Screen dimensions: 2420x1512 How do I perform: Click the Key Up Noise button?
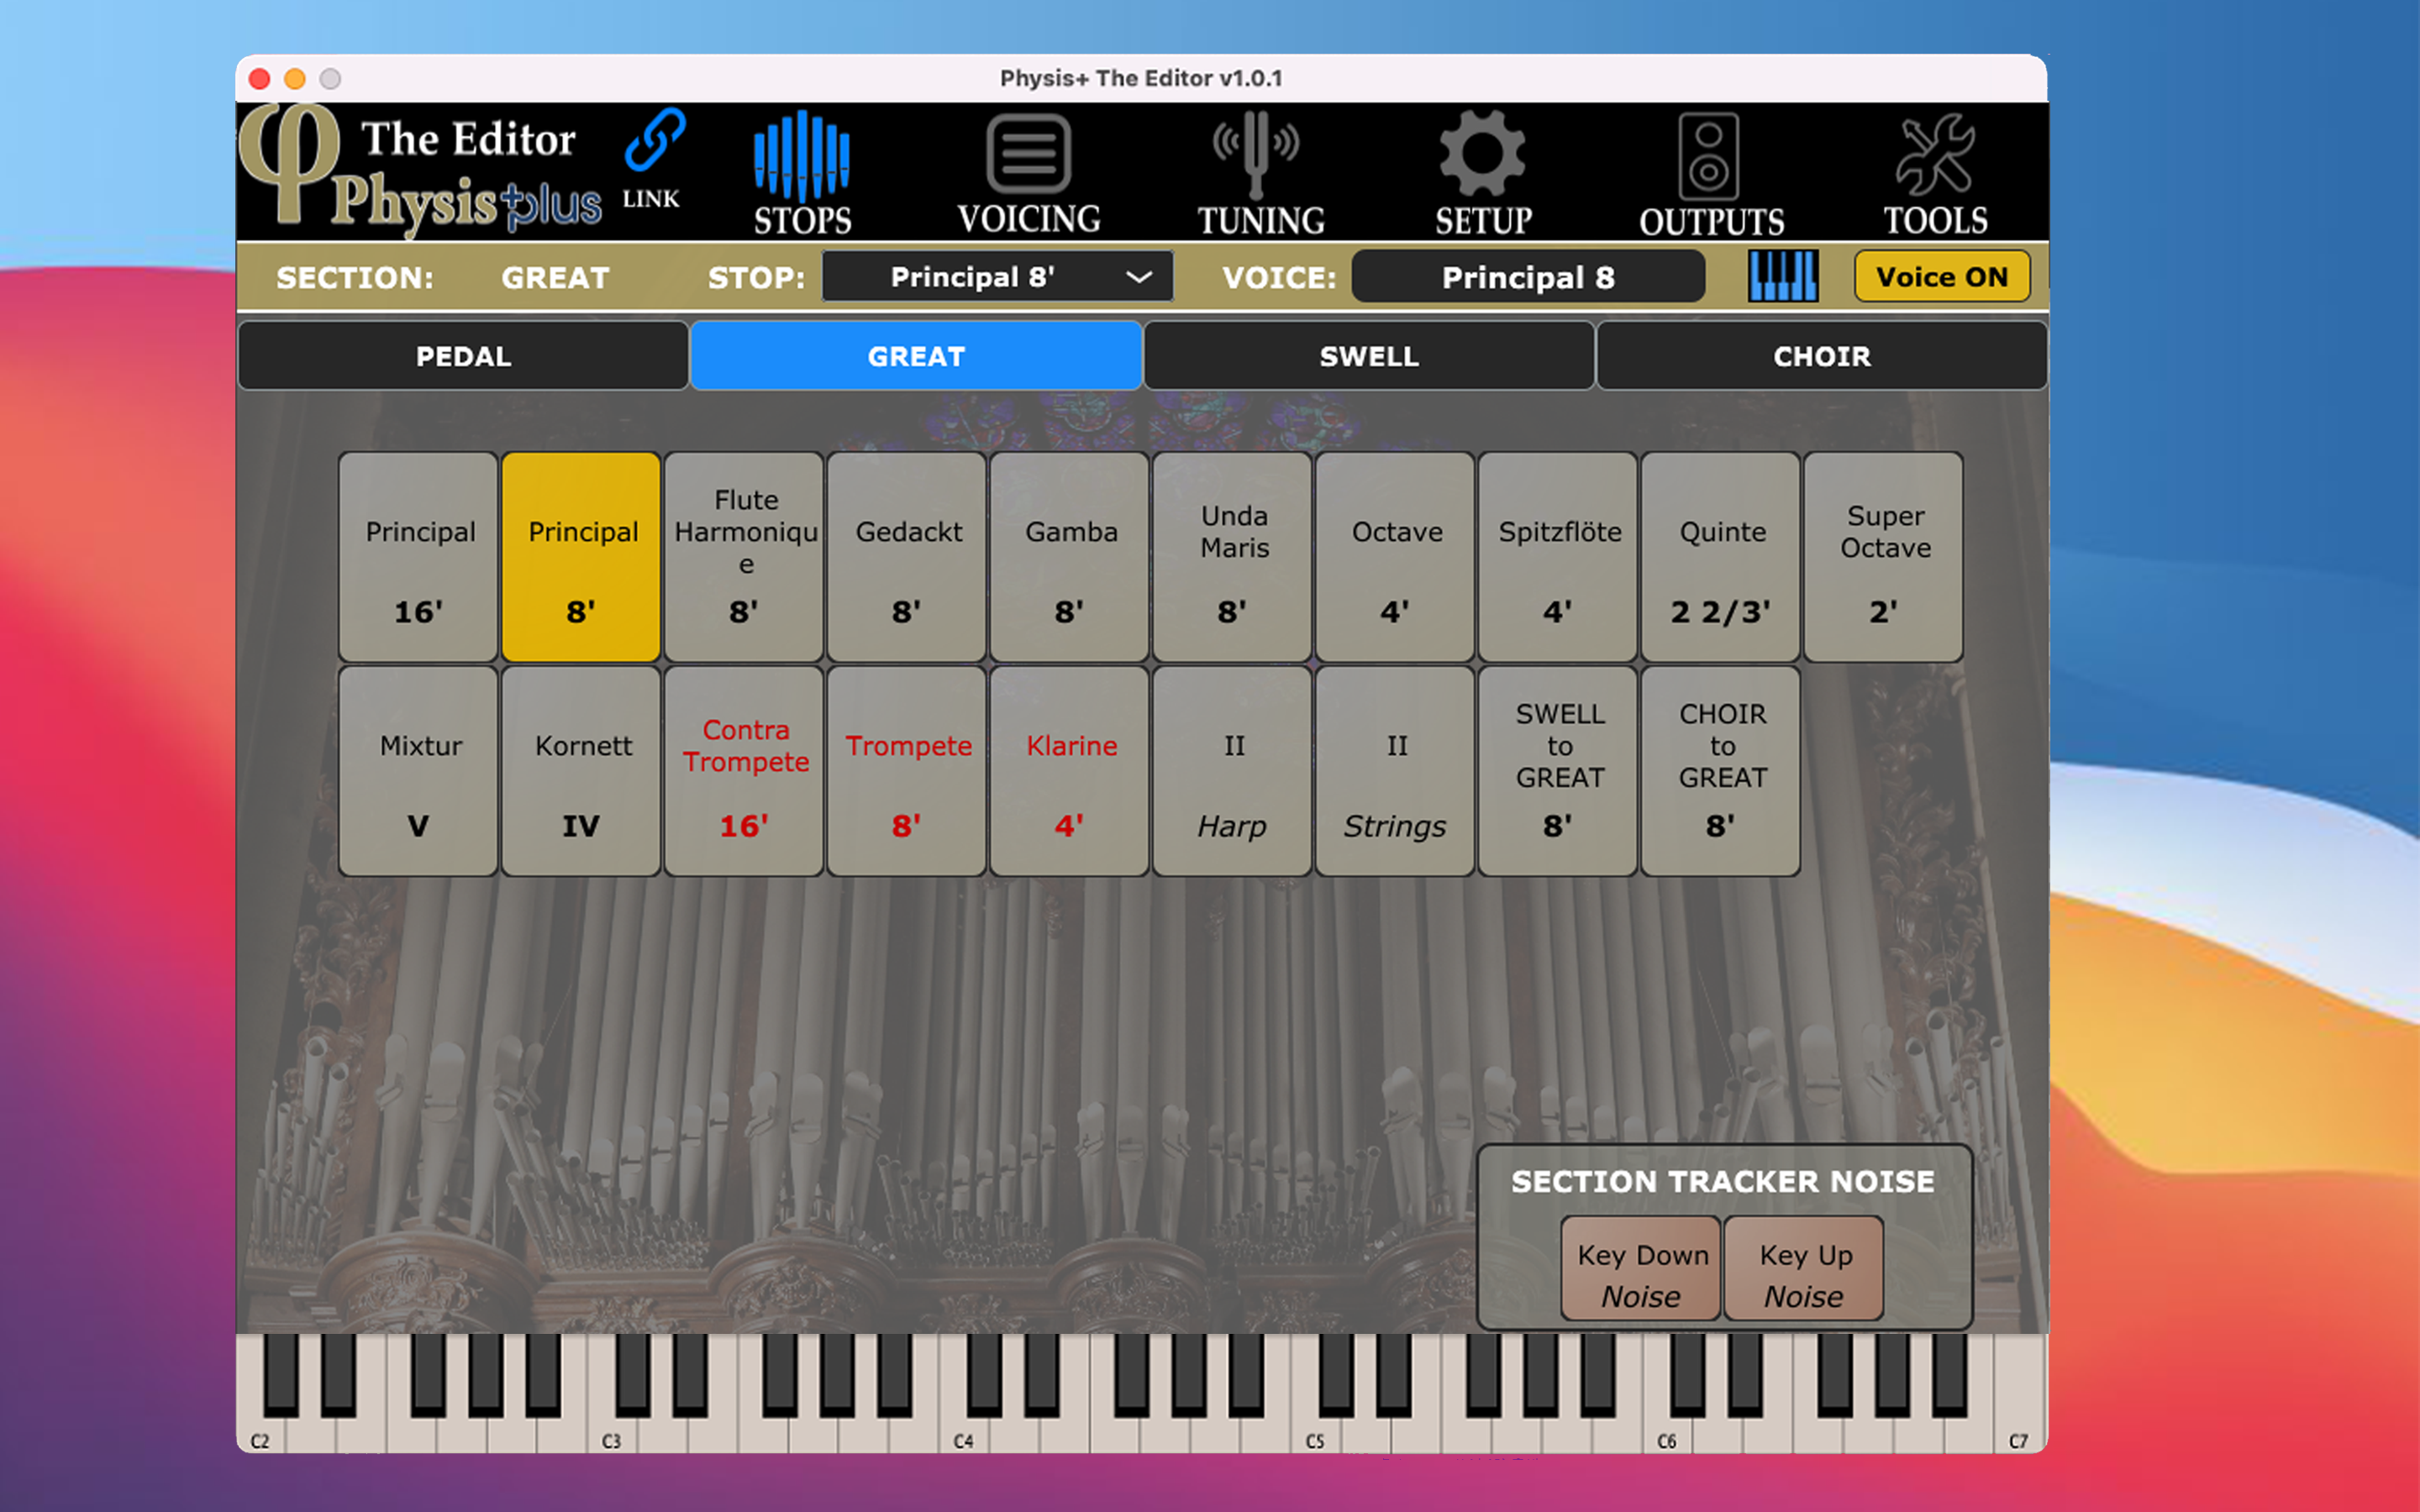tap(1804, 1268)
